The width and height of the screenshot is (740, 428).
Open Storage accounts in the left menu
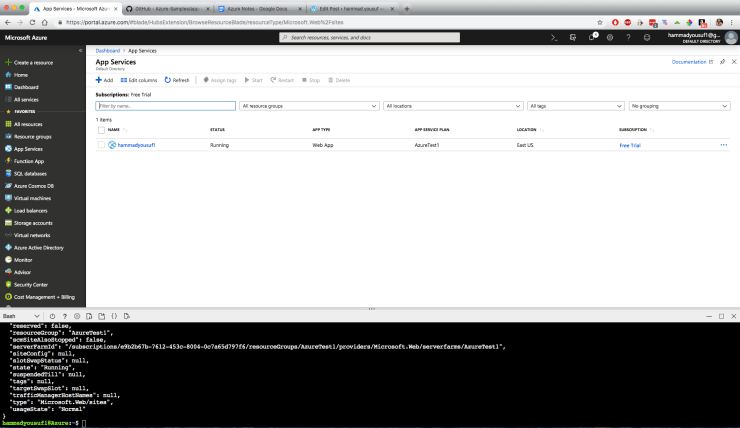click(x=32, y=223)
